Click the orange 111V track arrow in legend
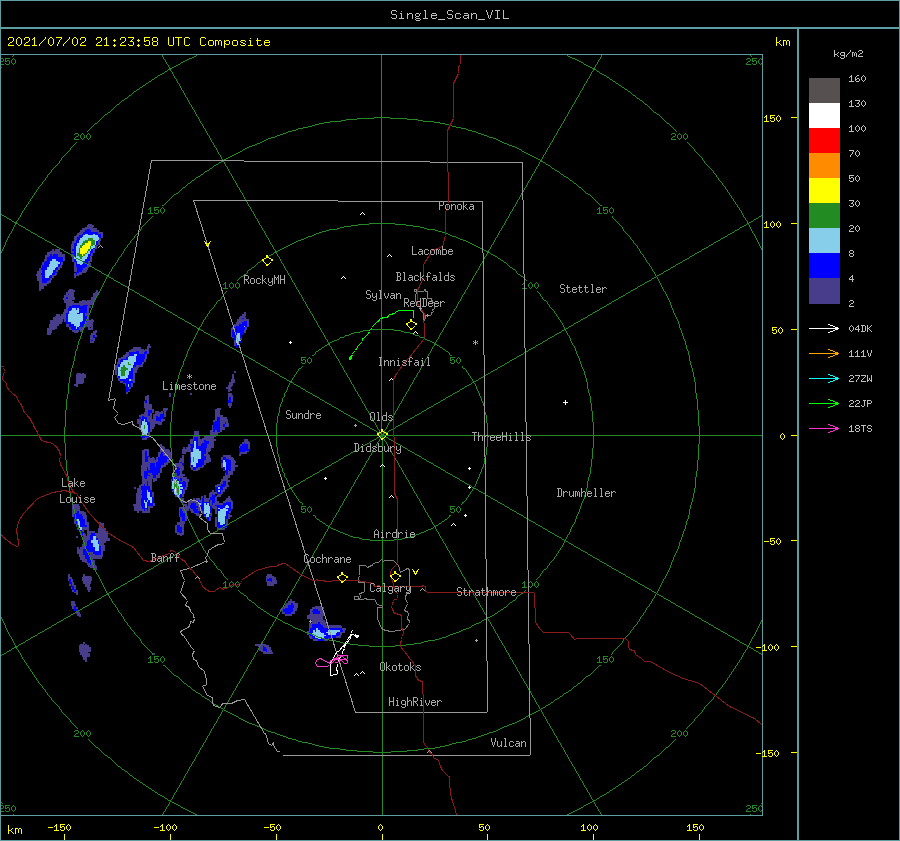This screenshot has width=900, height=841. pos(824,354)
